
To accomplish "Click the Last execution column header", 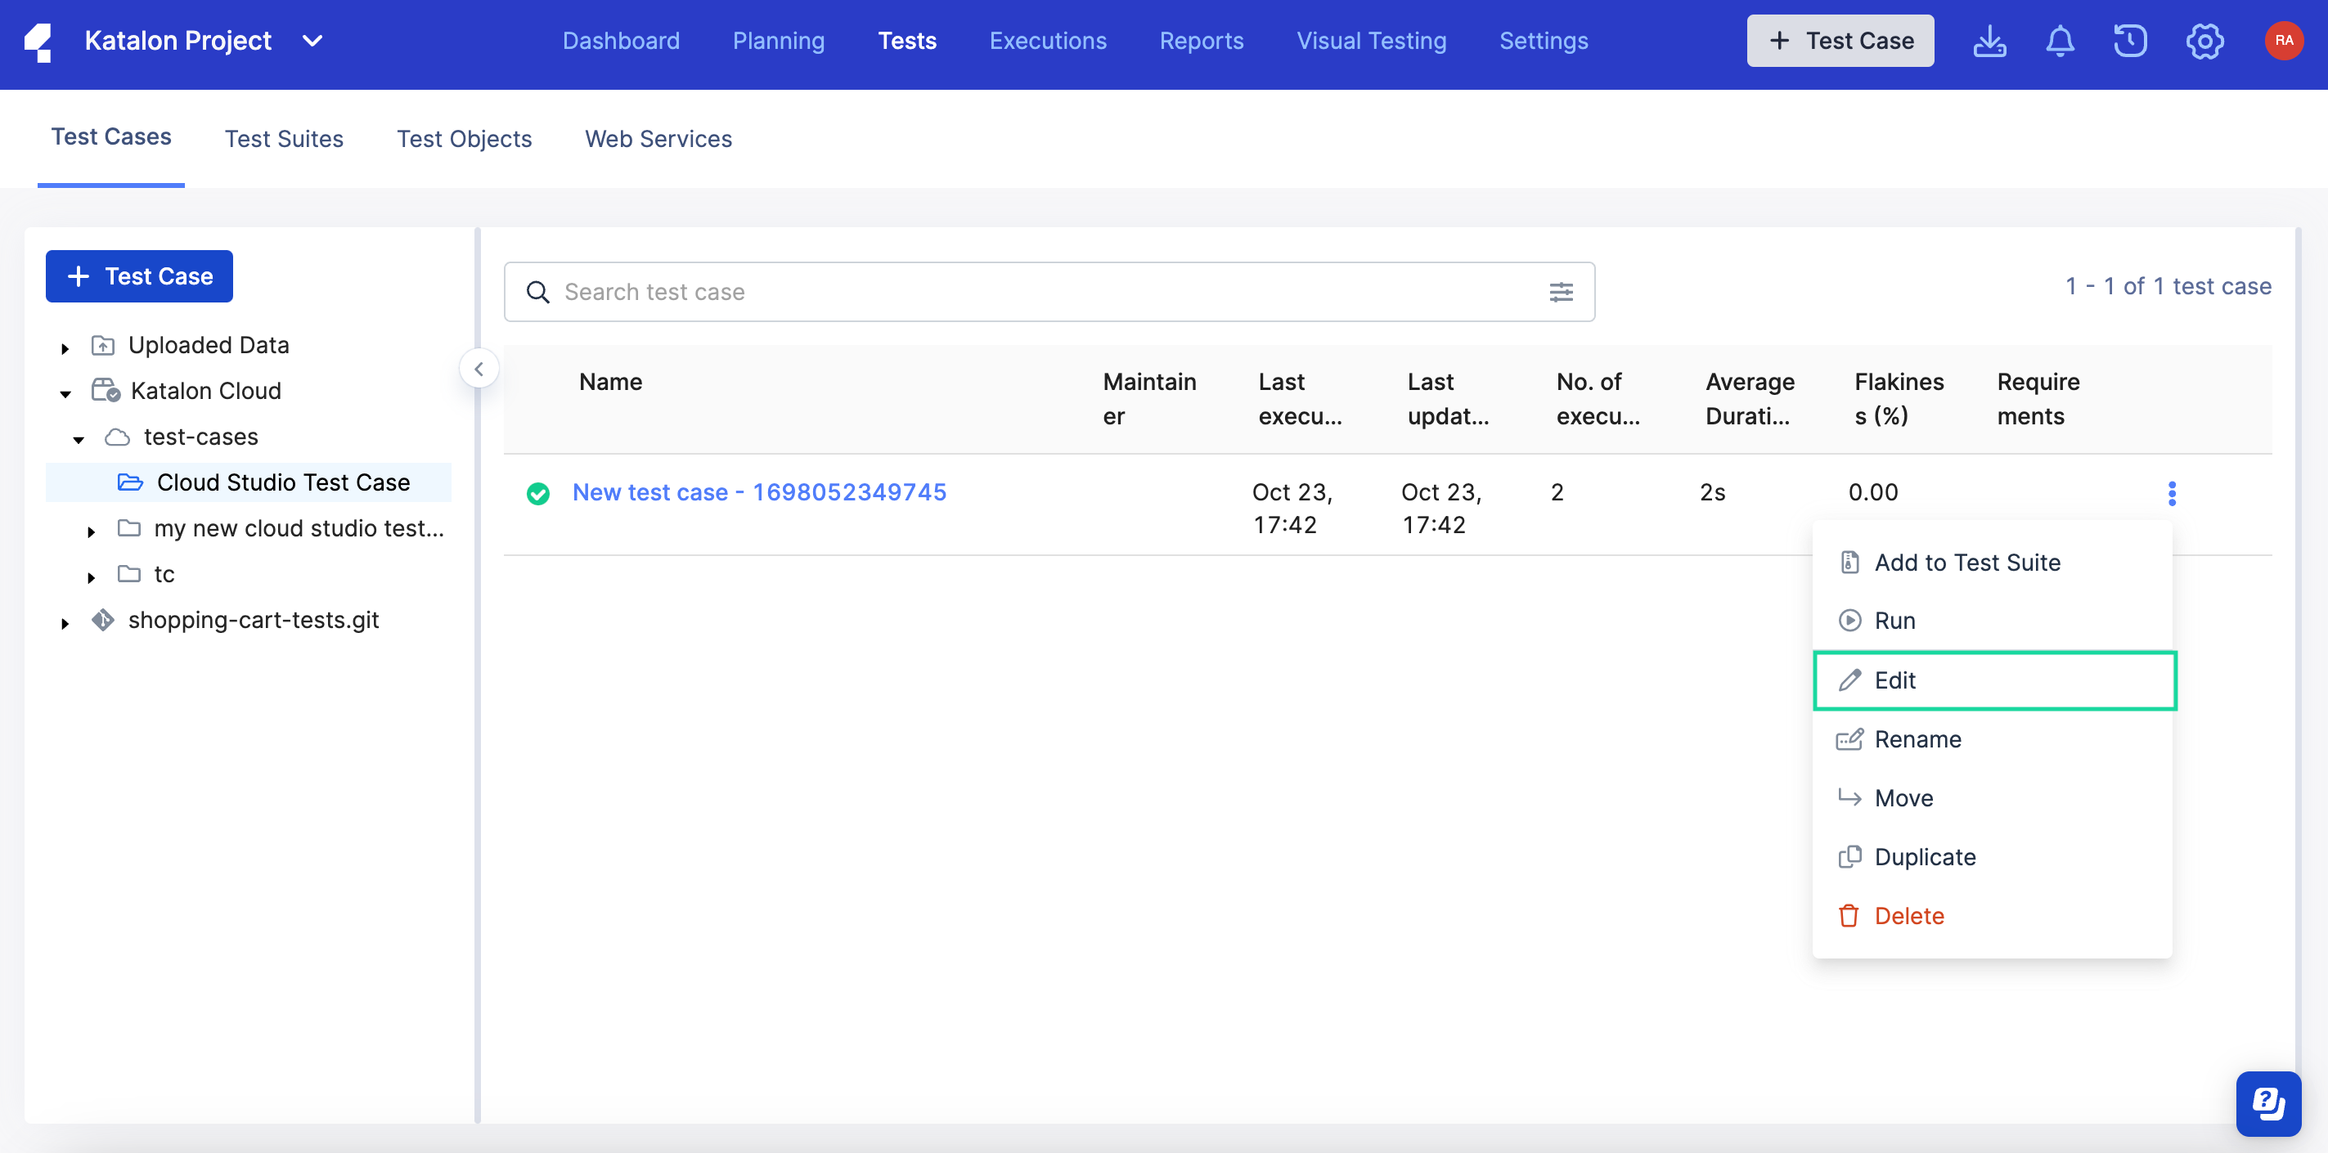I will coord(1299,399).
